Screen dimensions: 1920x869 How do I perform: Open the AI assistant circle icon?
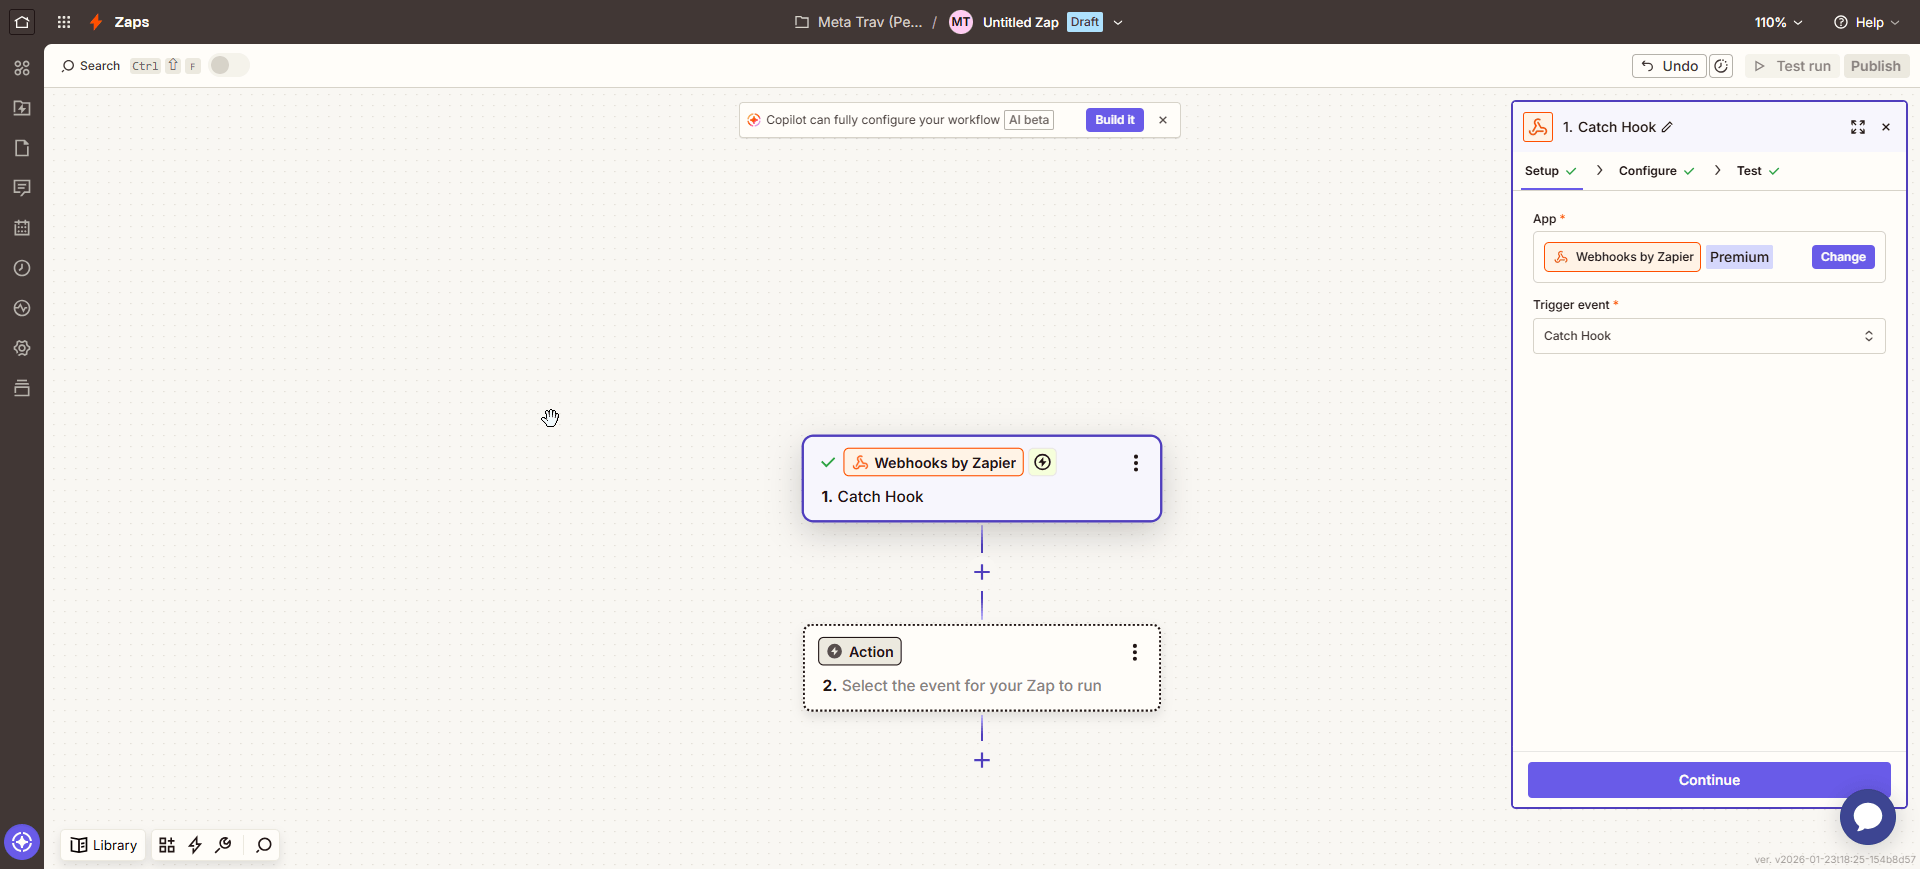(22, 842)
